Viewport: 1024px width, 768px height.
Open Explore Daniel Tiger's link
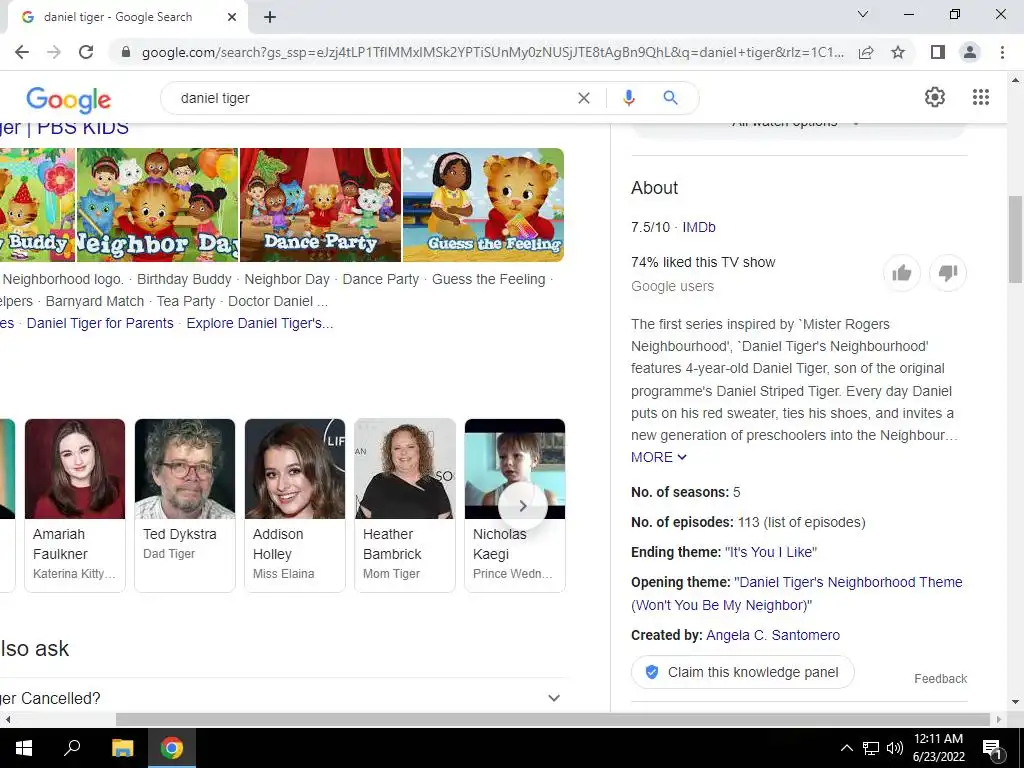(260, 323)
